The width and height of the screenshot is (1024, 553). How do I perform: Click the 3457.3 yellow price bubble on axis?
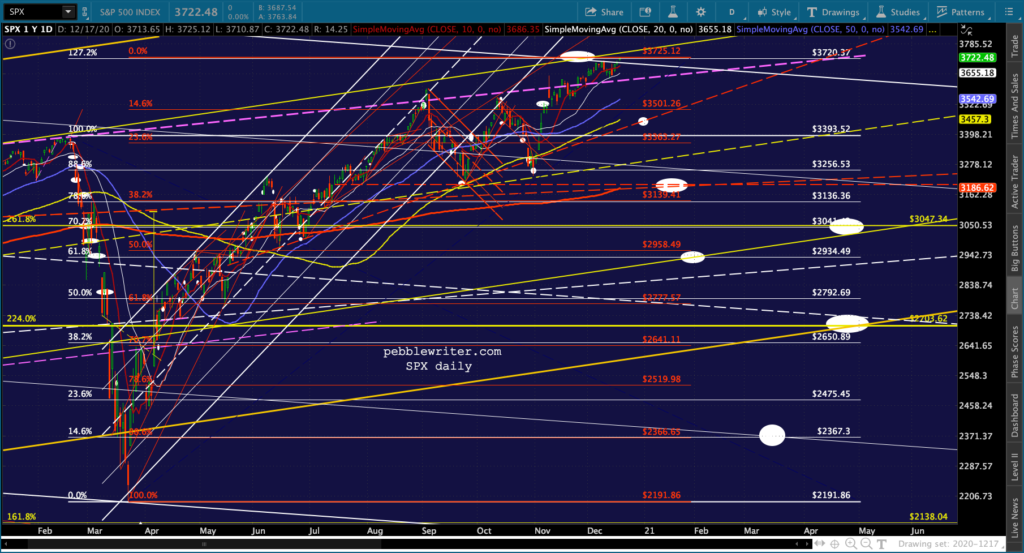(974, 119)
